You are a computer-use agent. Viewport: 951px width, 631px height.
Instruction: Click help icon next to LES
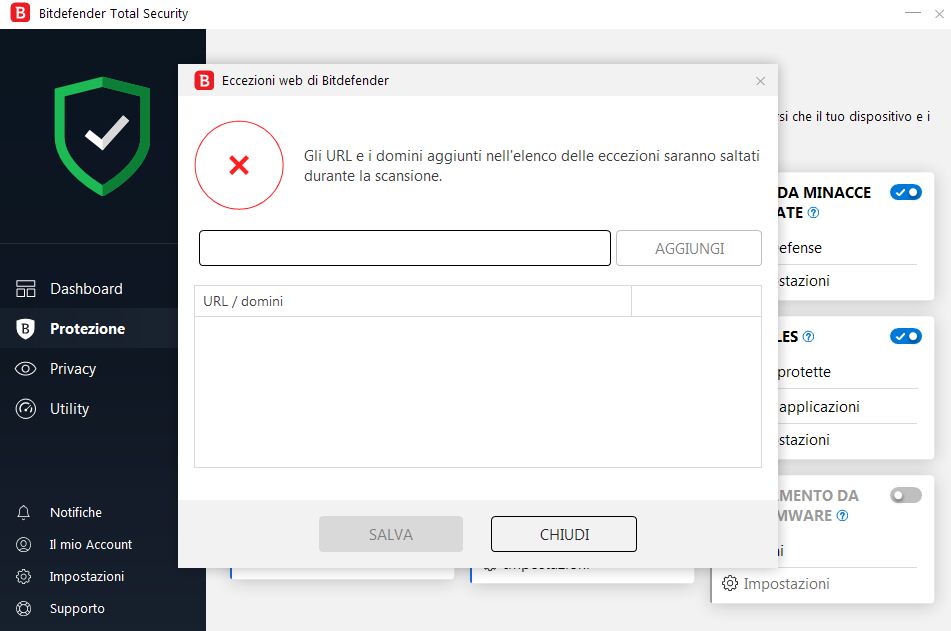click(808, 337)
